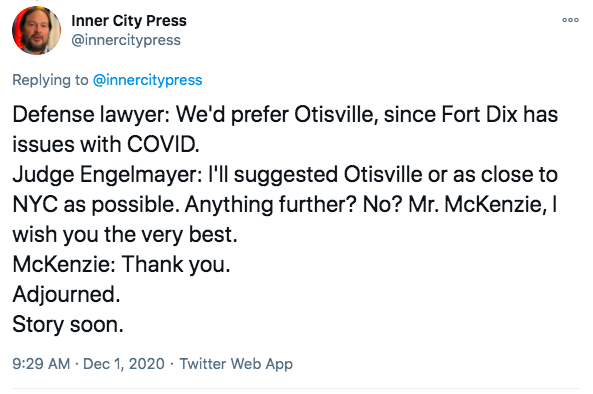Click the Dec 1, 2020 date
593x394 pixels.
(124, 364)
